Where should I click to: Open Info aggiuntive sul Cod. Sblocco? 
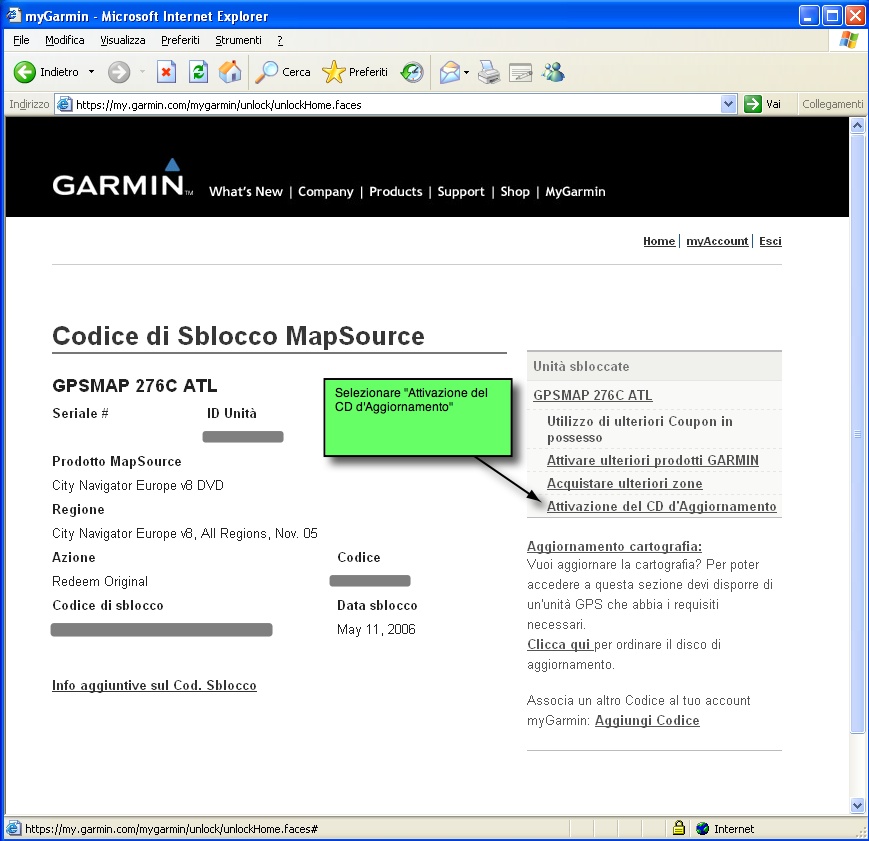[x=154, y=686]
